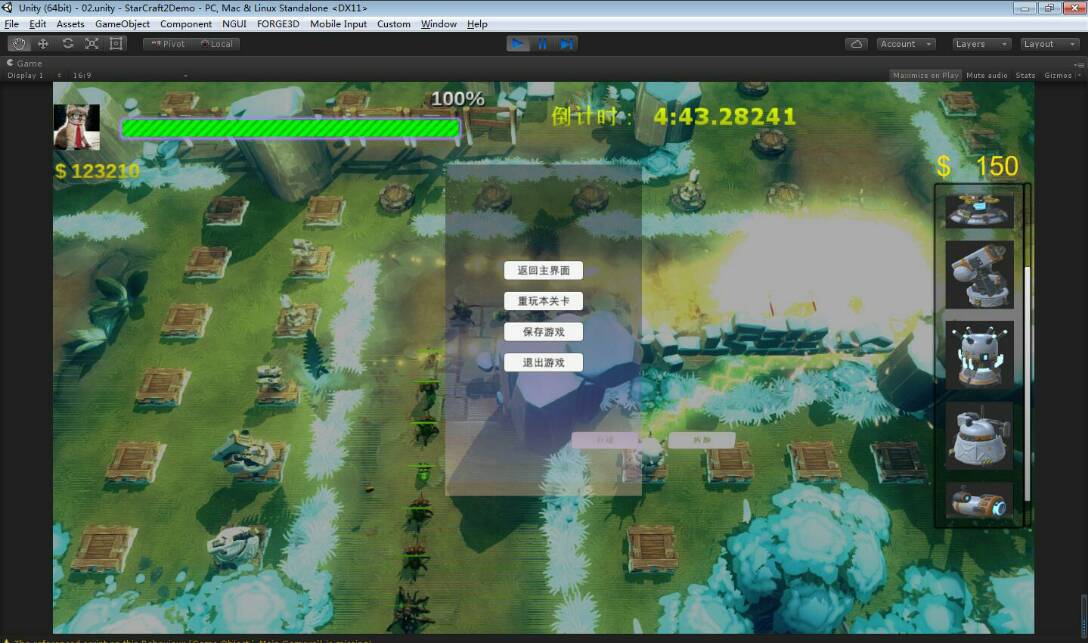Open the Component menu
Image resolution: width=1088 pixels, height=643 pixels.
(x=186, y=24)
